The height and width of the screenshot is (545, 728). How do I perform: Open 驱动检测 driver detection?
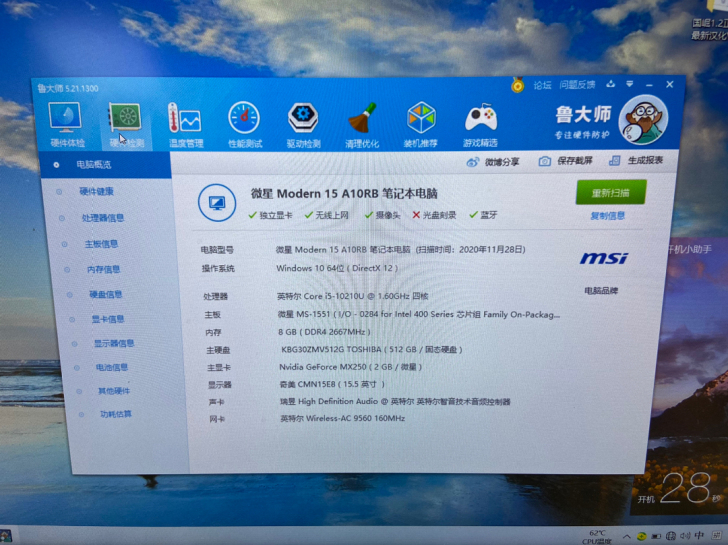[303, 124]
